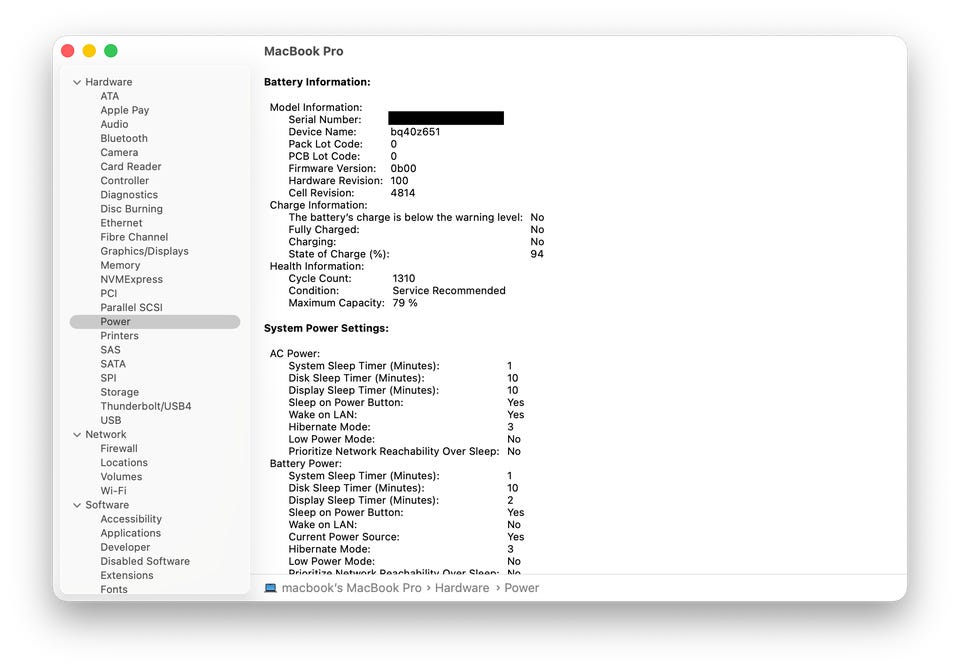The width and height of the screenshot is (960, 671).
Task: Select PCI in the sidebar
Action: (109, 293)
